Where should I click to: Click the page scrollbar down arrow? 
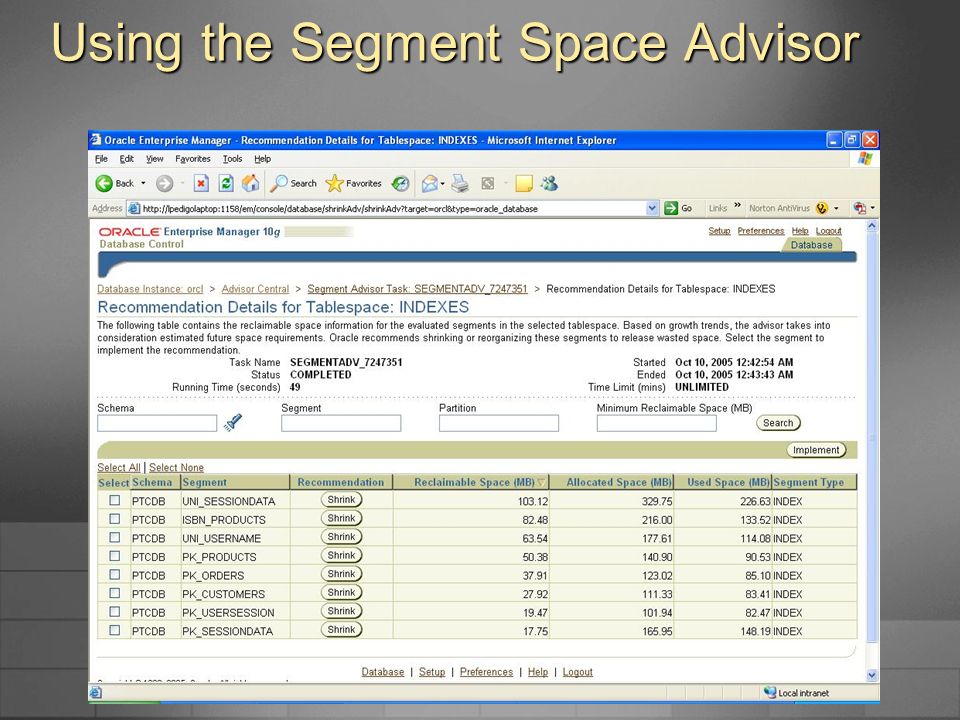click(x=872, y=675)
